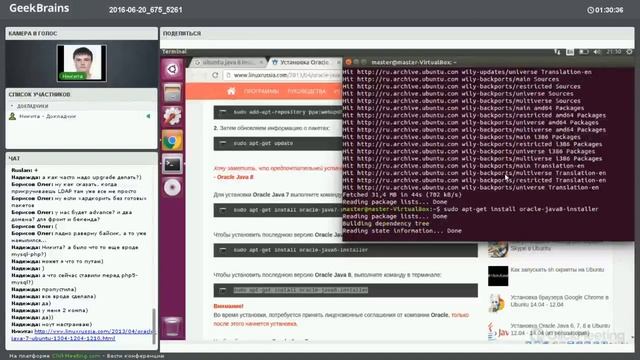Open the Files manager in the launcher
The image size is (640, 360).
[172, 93]
